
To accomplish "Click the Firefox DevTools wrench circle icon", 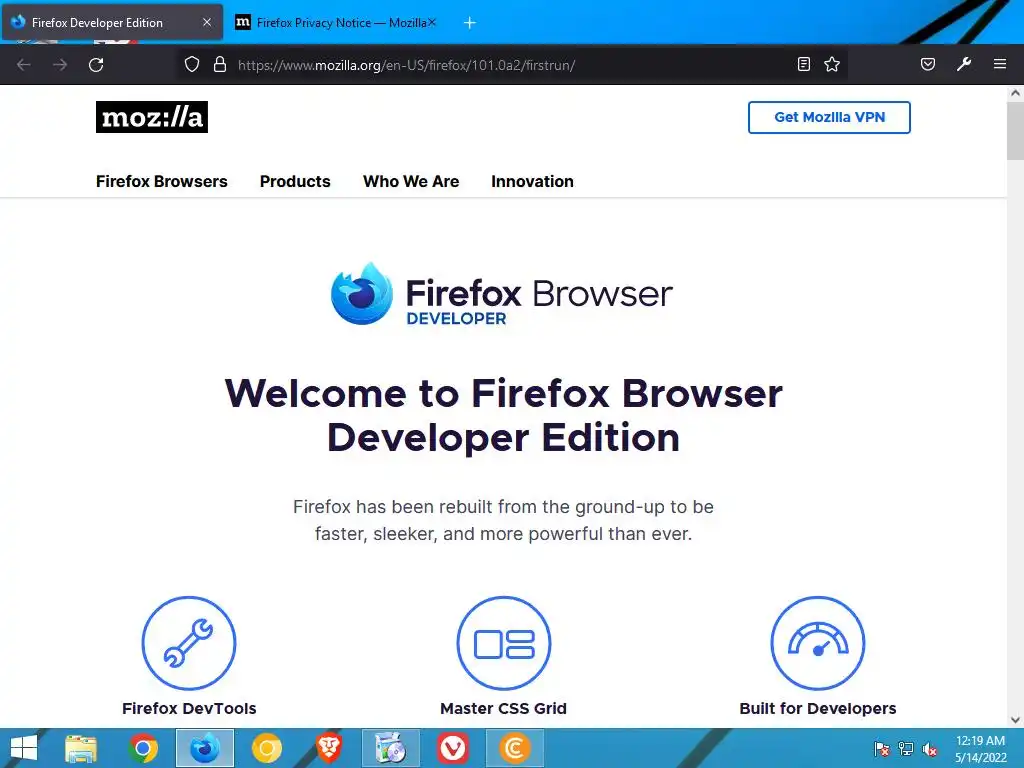I will [x=189, y=643].
